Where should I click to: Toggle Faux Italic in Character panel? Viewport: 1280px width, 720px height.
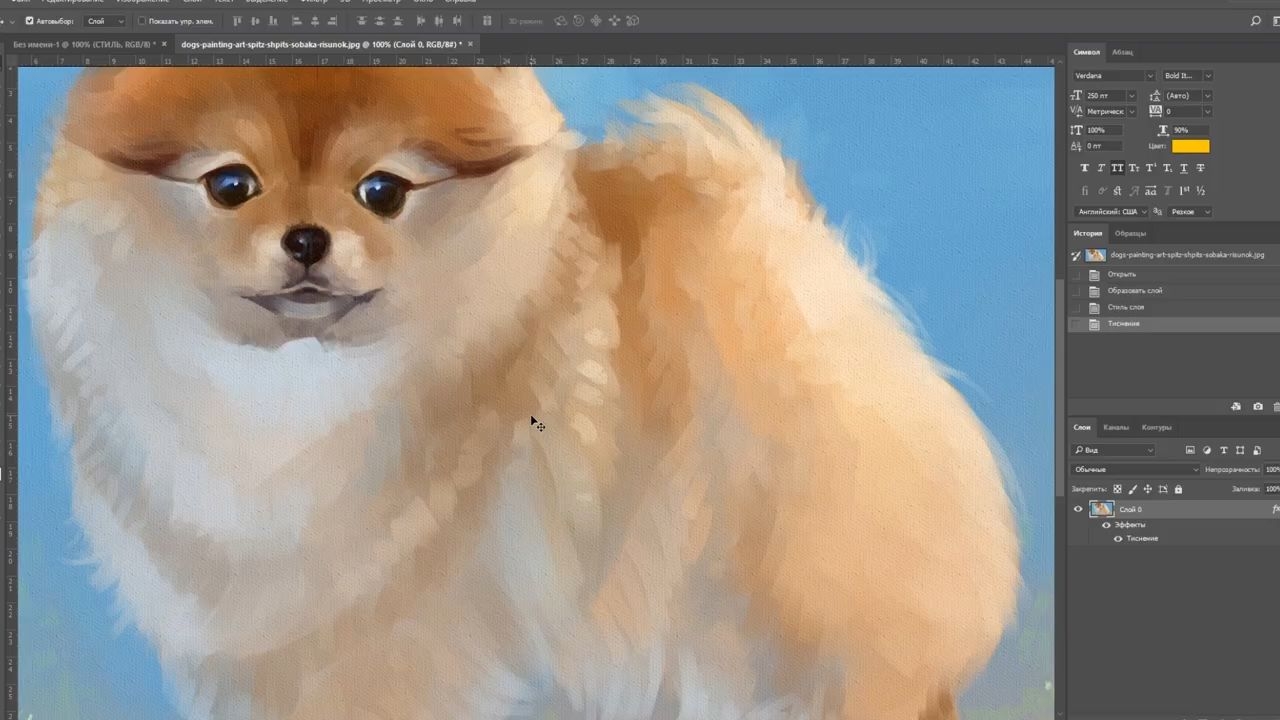[x=1101, y=168]
